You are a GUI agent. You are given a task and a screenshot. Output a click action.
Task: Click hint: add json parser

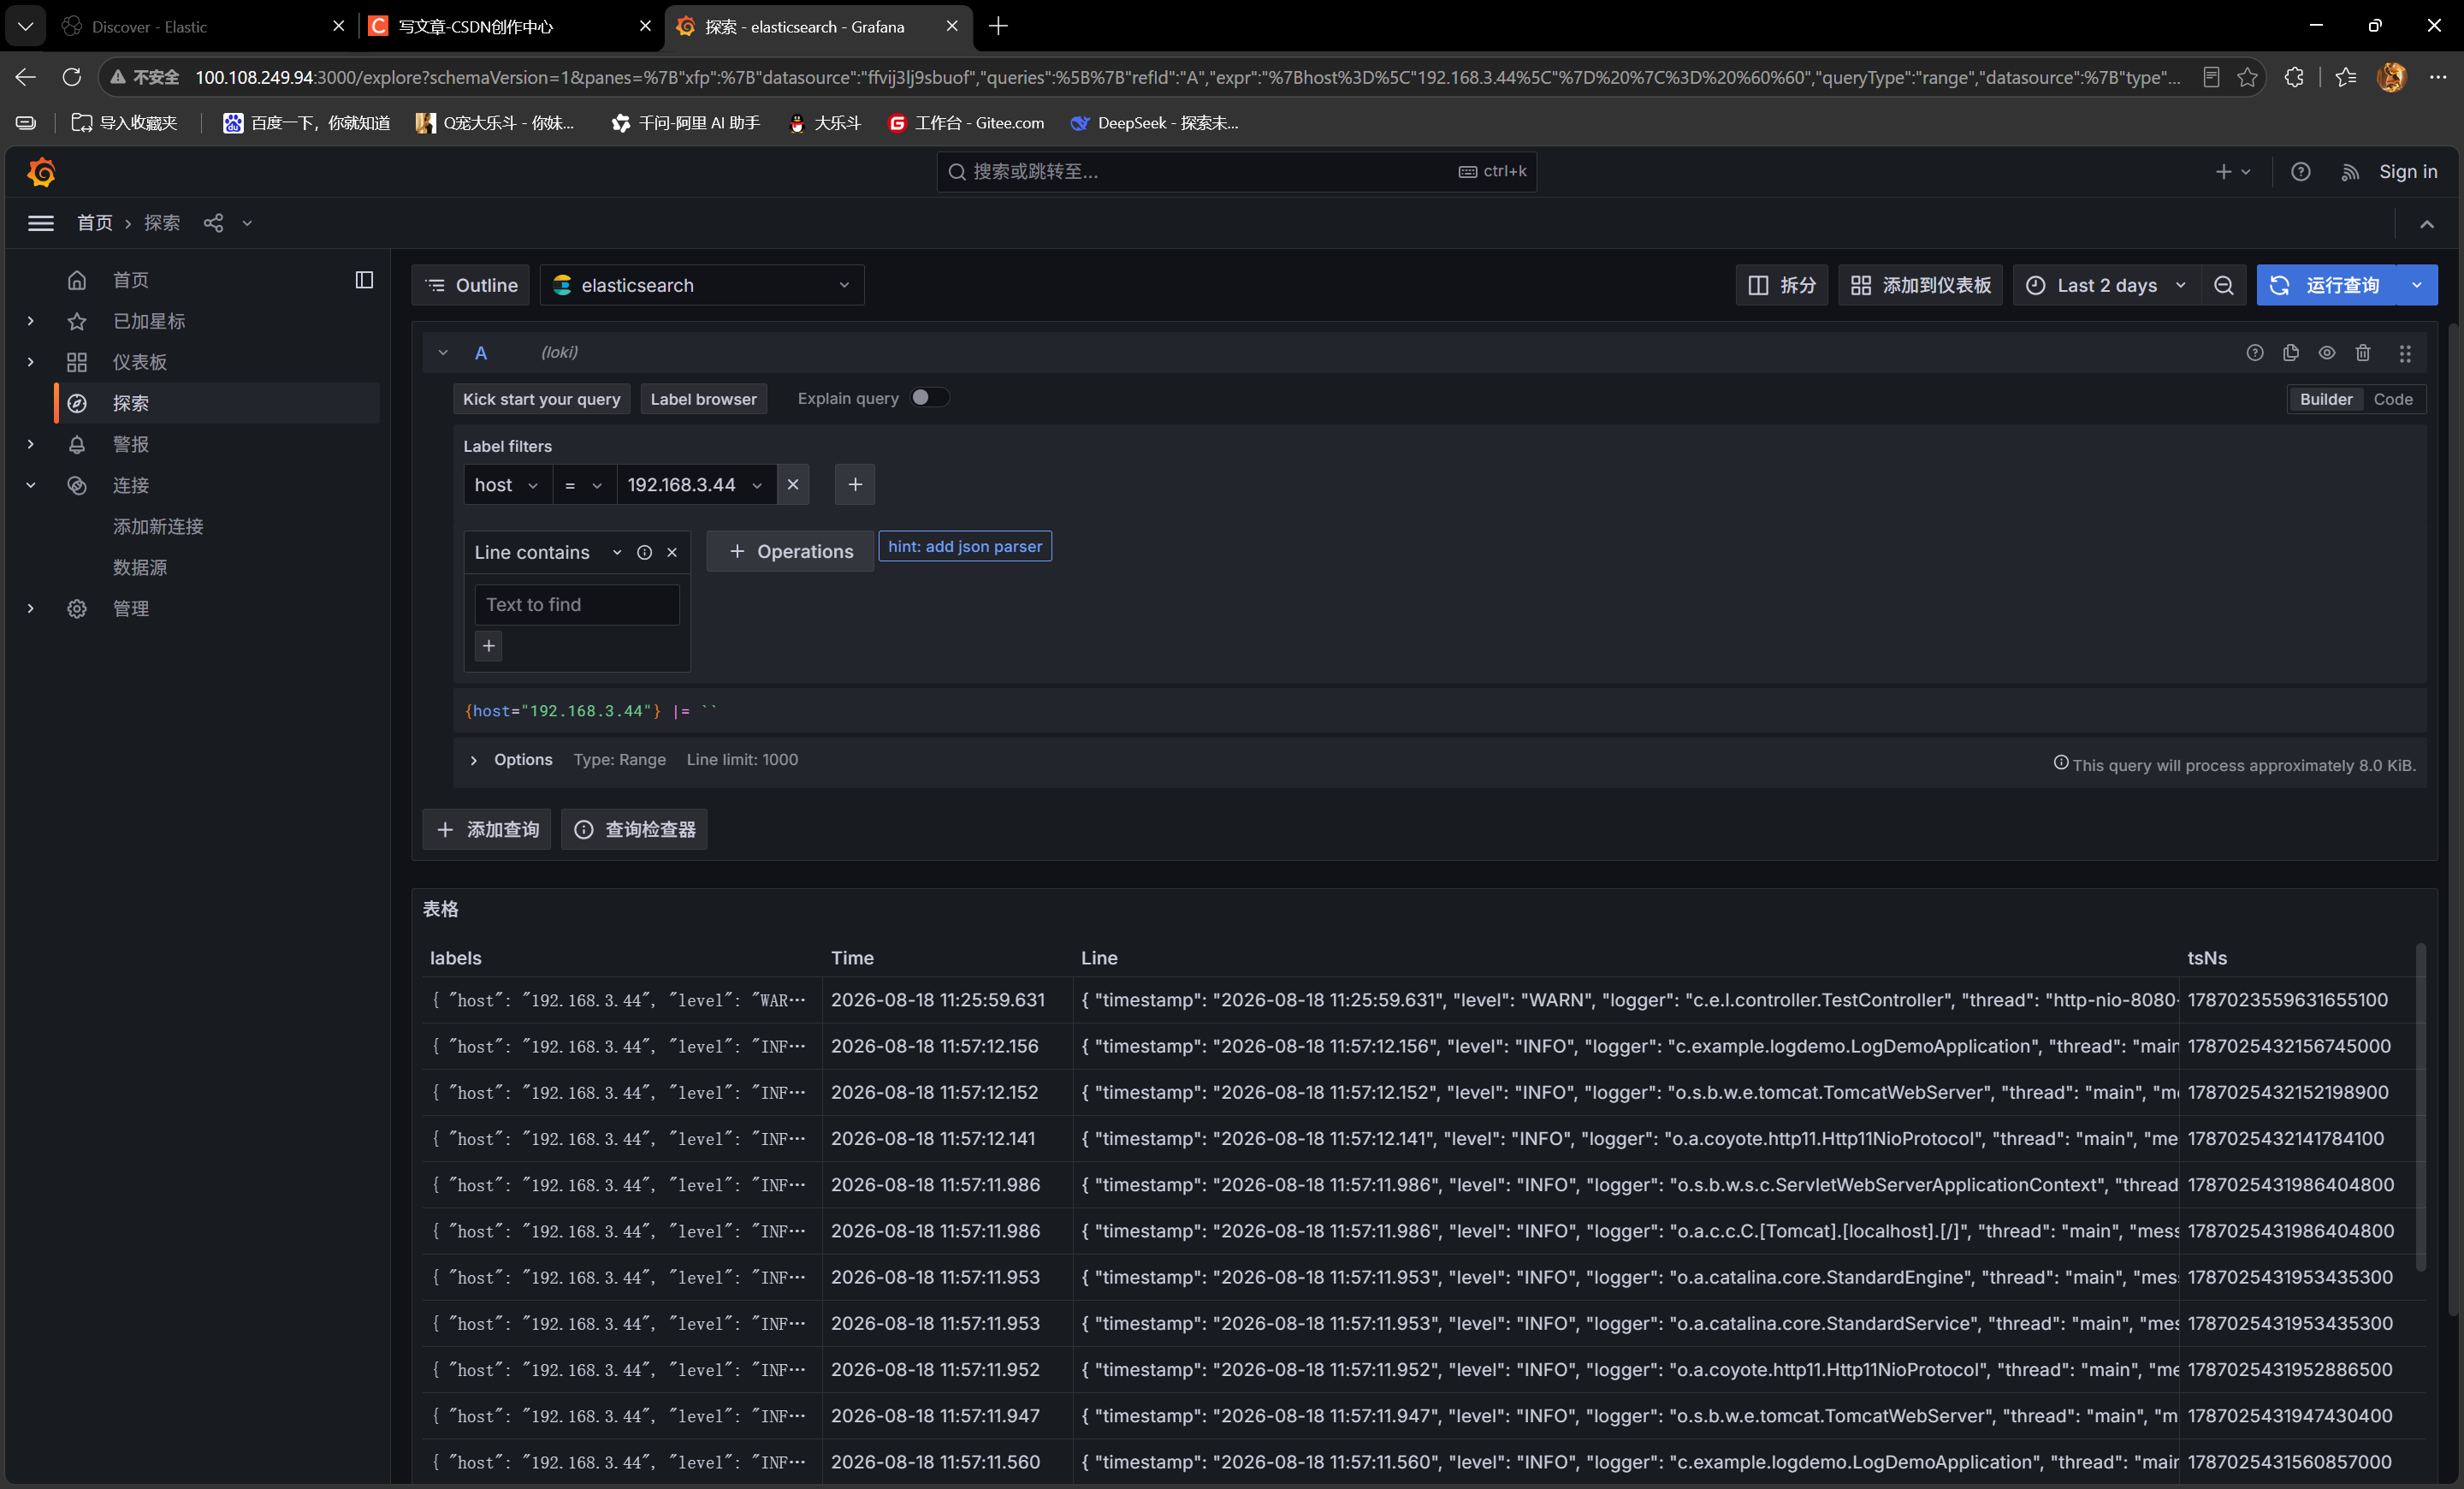tap(965, 546)
